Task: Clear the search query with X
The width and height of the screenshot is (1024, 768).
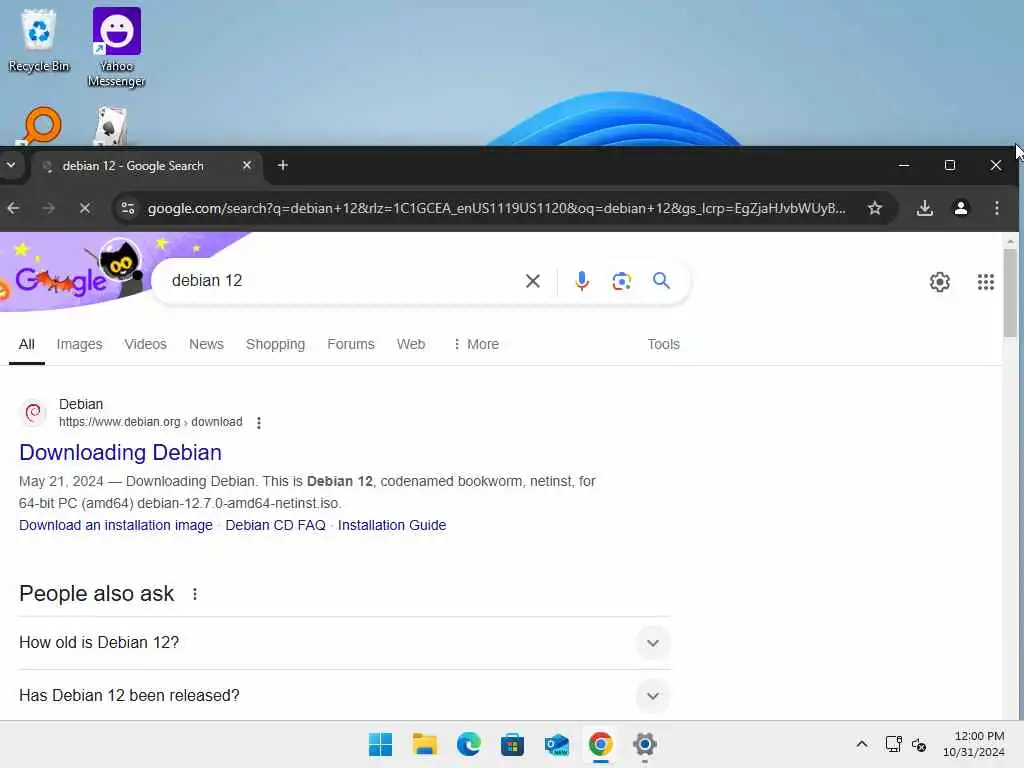Action: coord(533,281)
